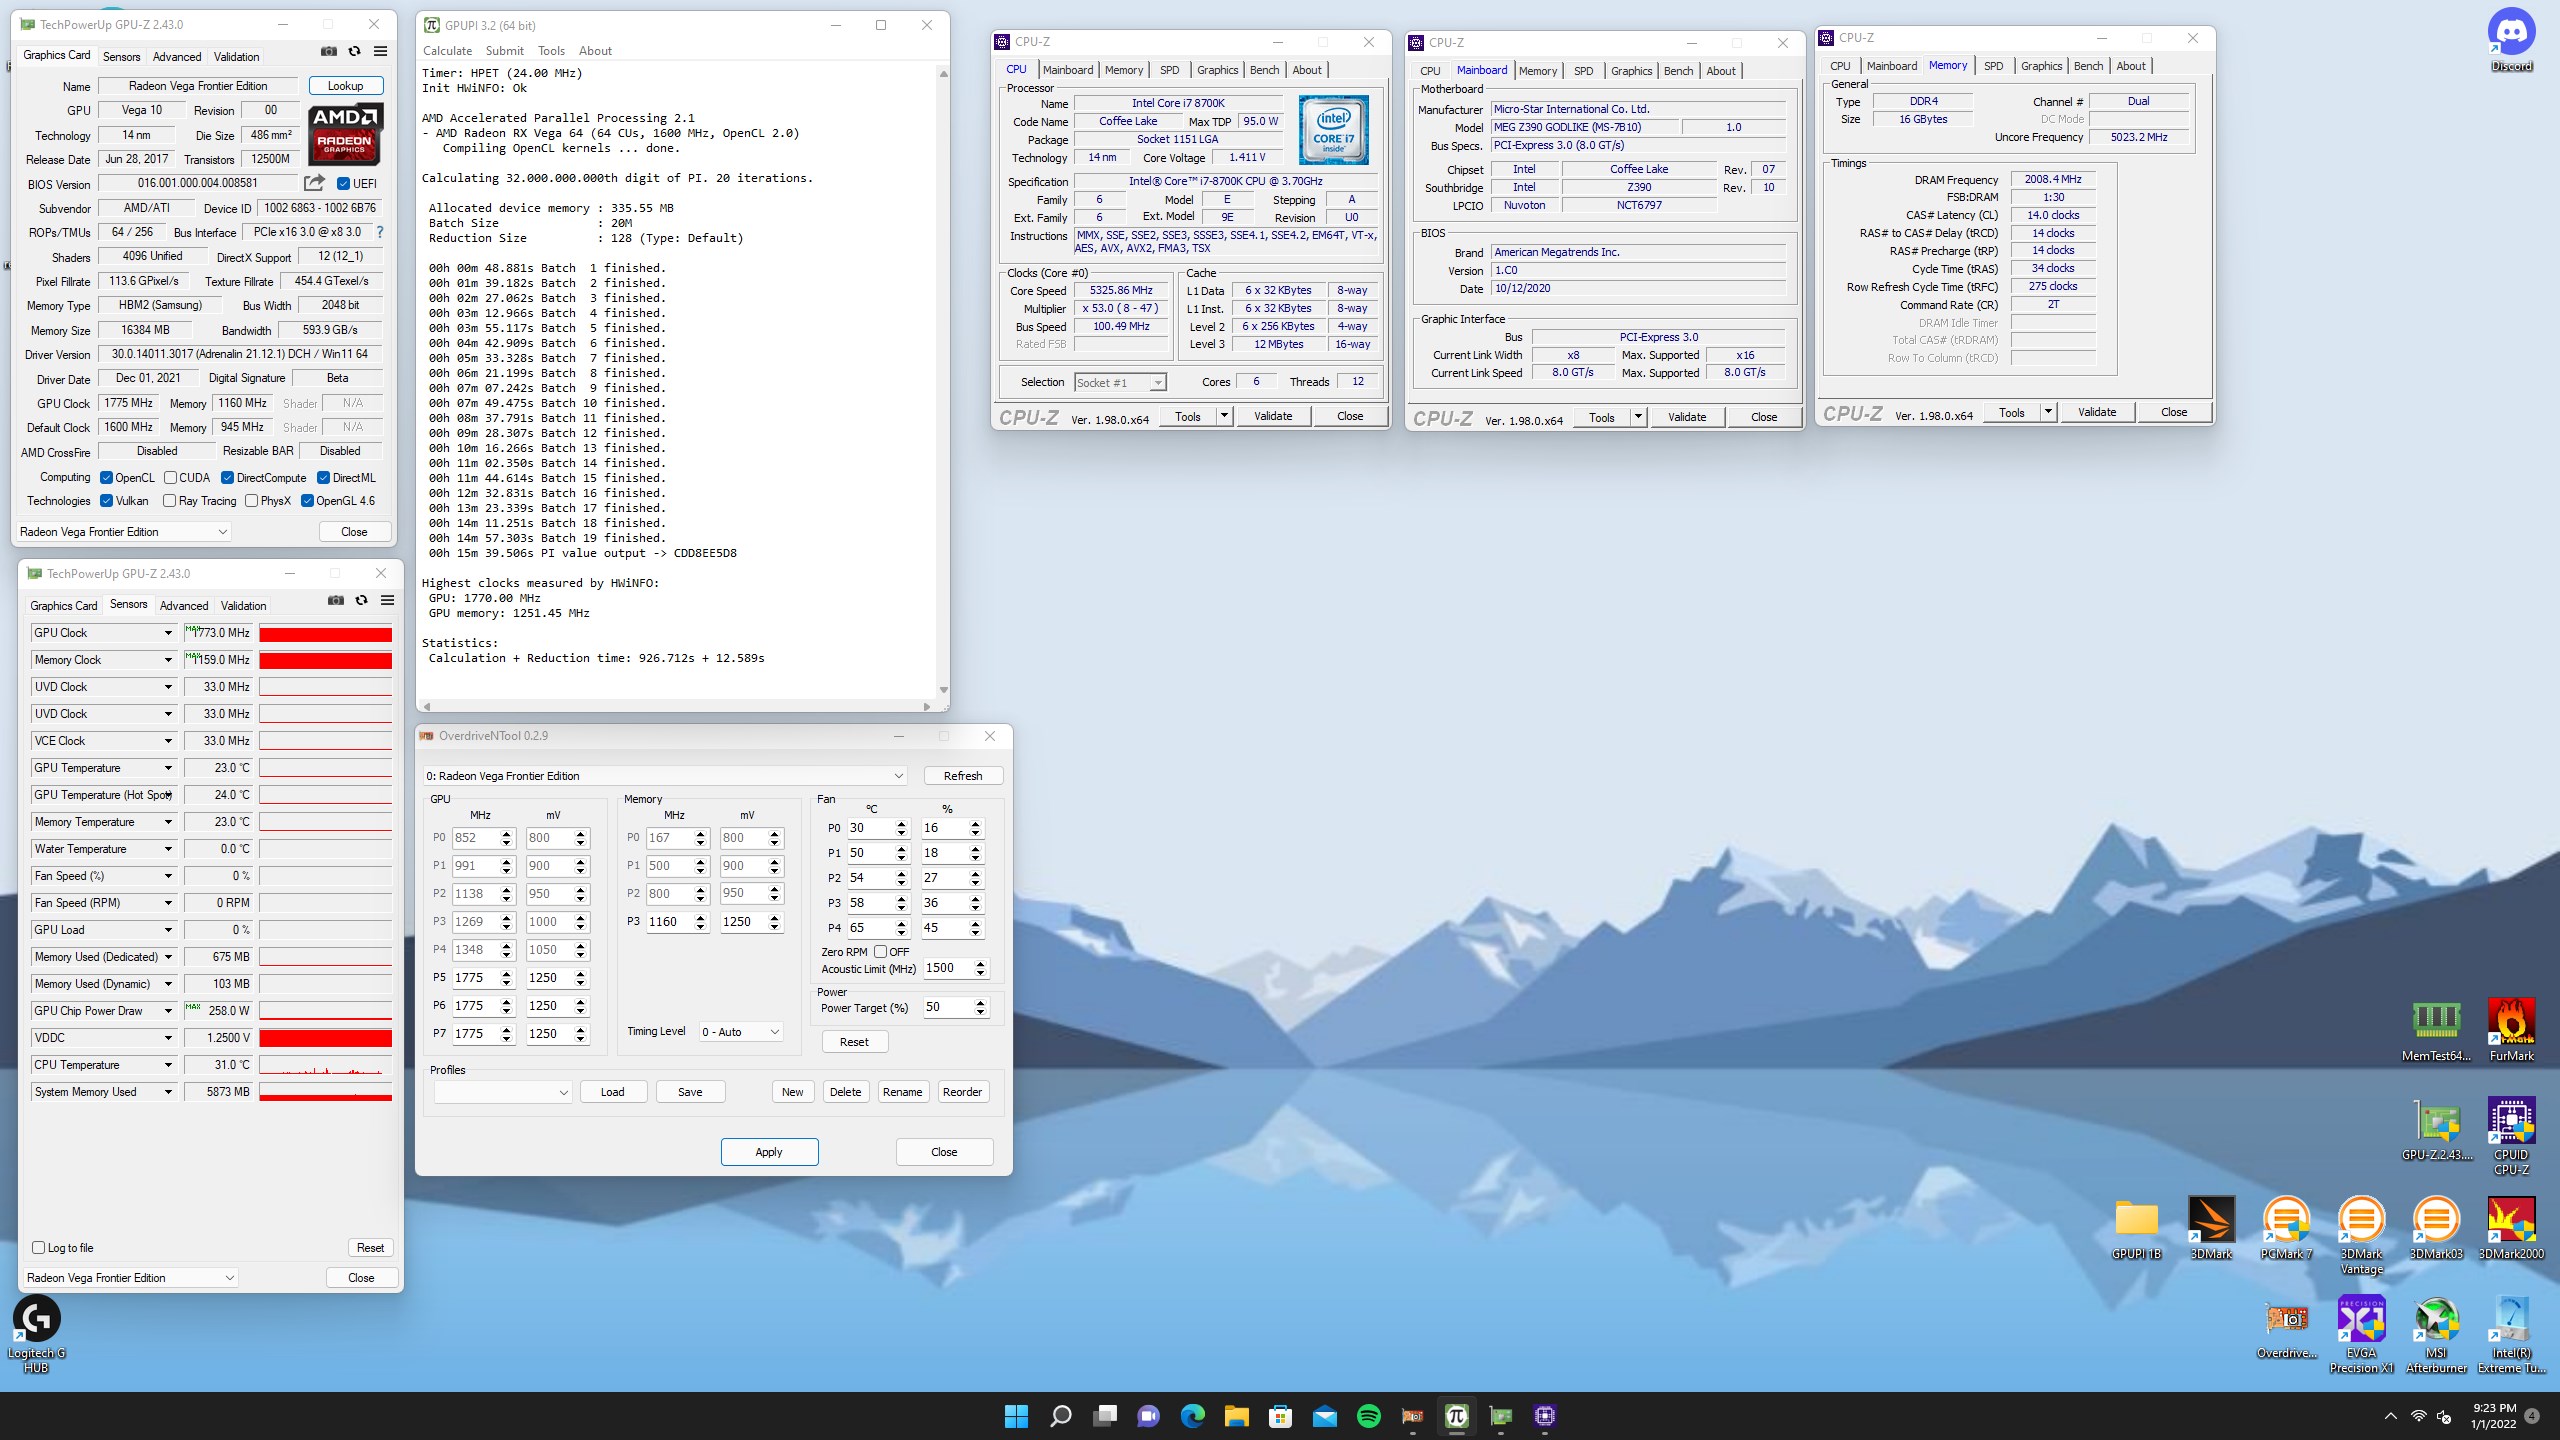
Task: Toggle the OpenCL checkbox in GPU-Z
Action: tap(106, 477)
